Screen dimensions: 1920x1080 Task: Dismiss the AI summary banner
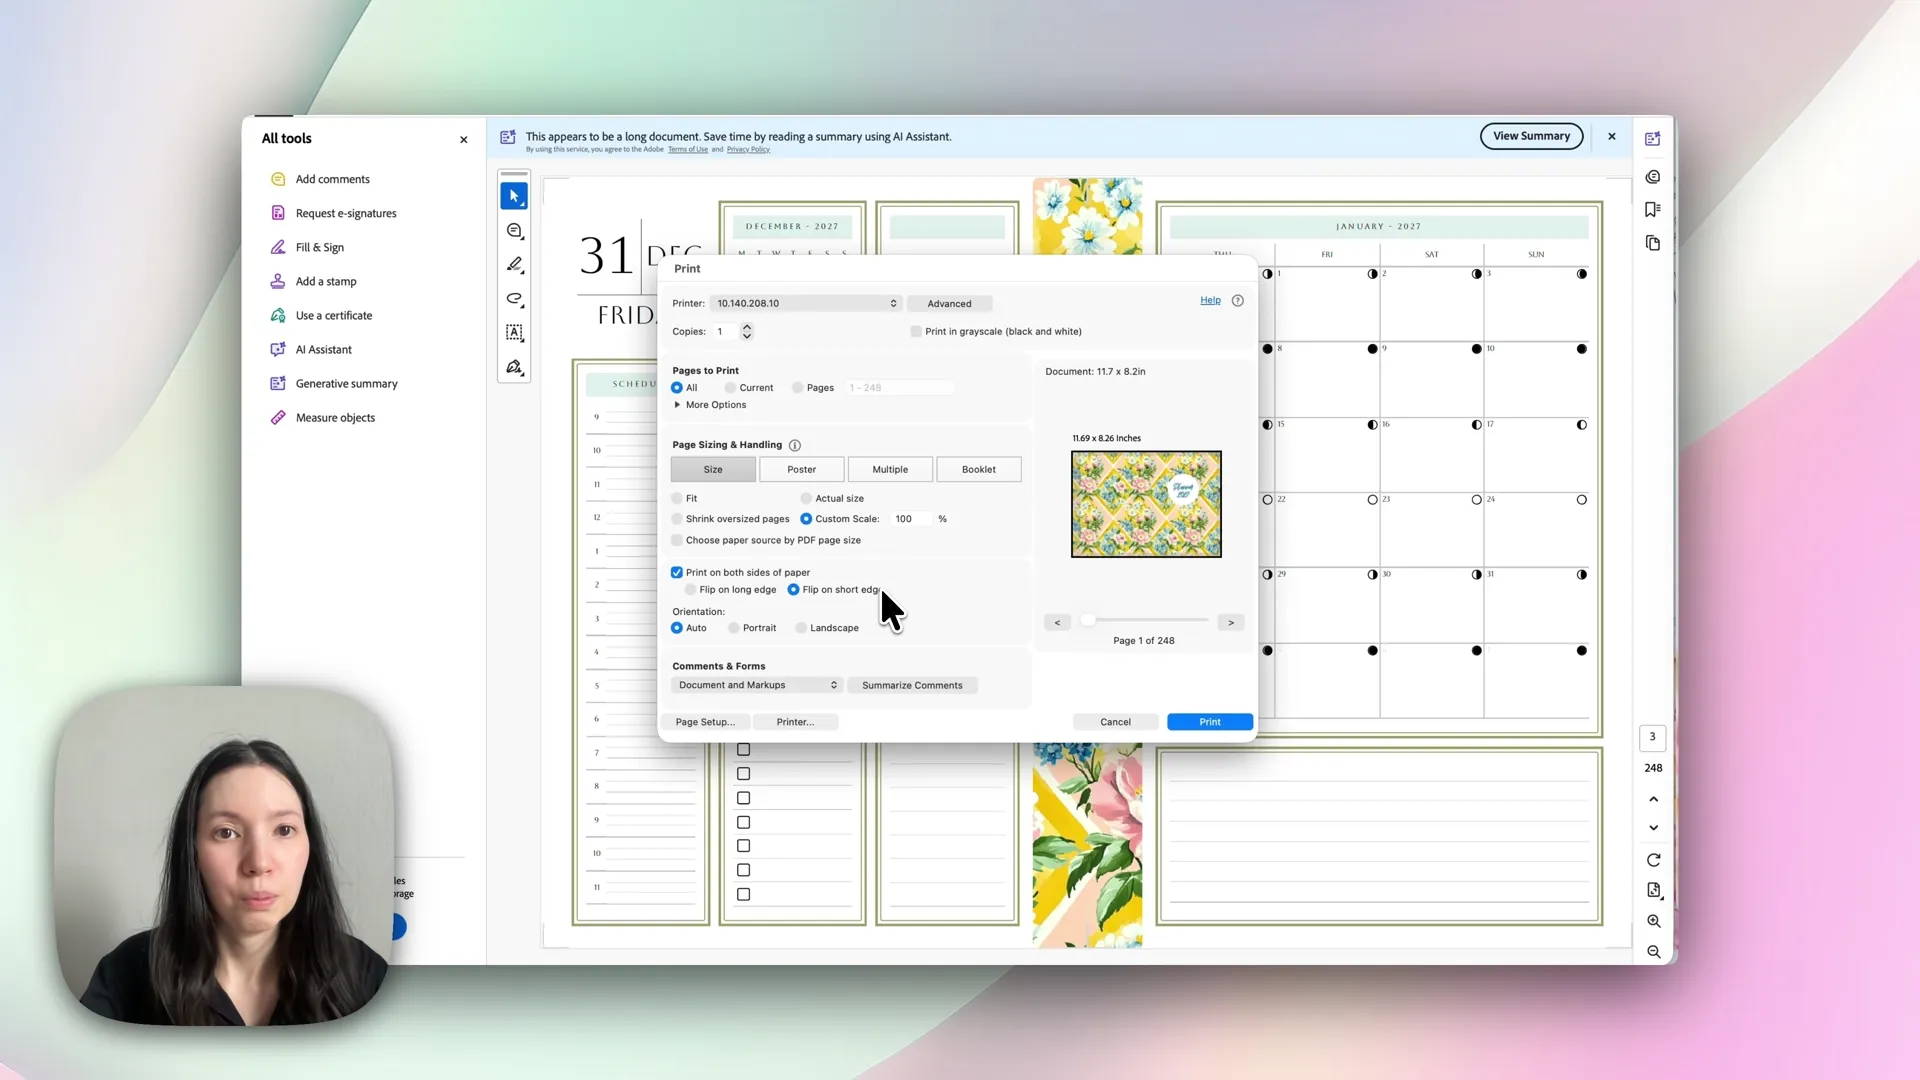[x=1612, y=136]
